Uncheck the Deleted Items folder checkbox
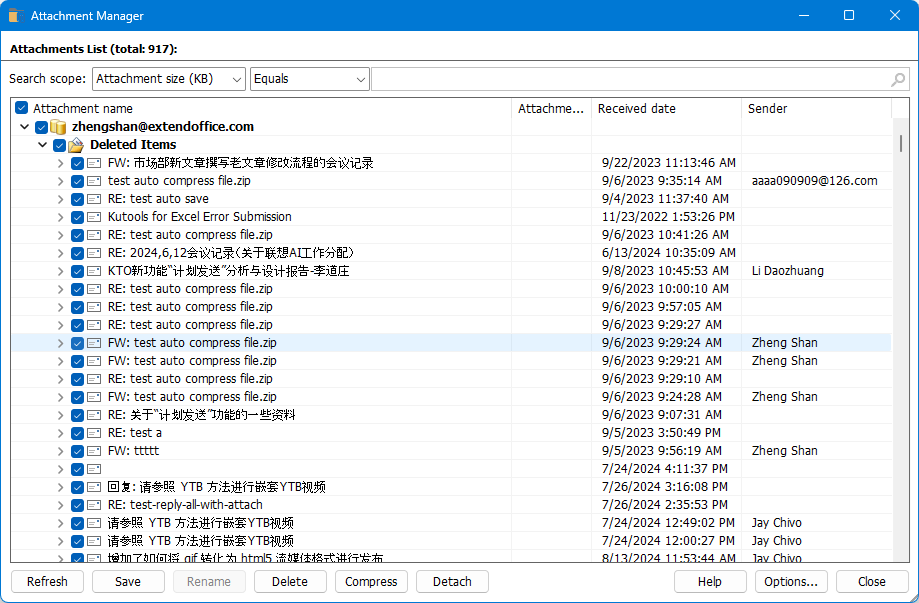The height and width of the screenshot is (603, 919). tap(59, 144)
